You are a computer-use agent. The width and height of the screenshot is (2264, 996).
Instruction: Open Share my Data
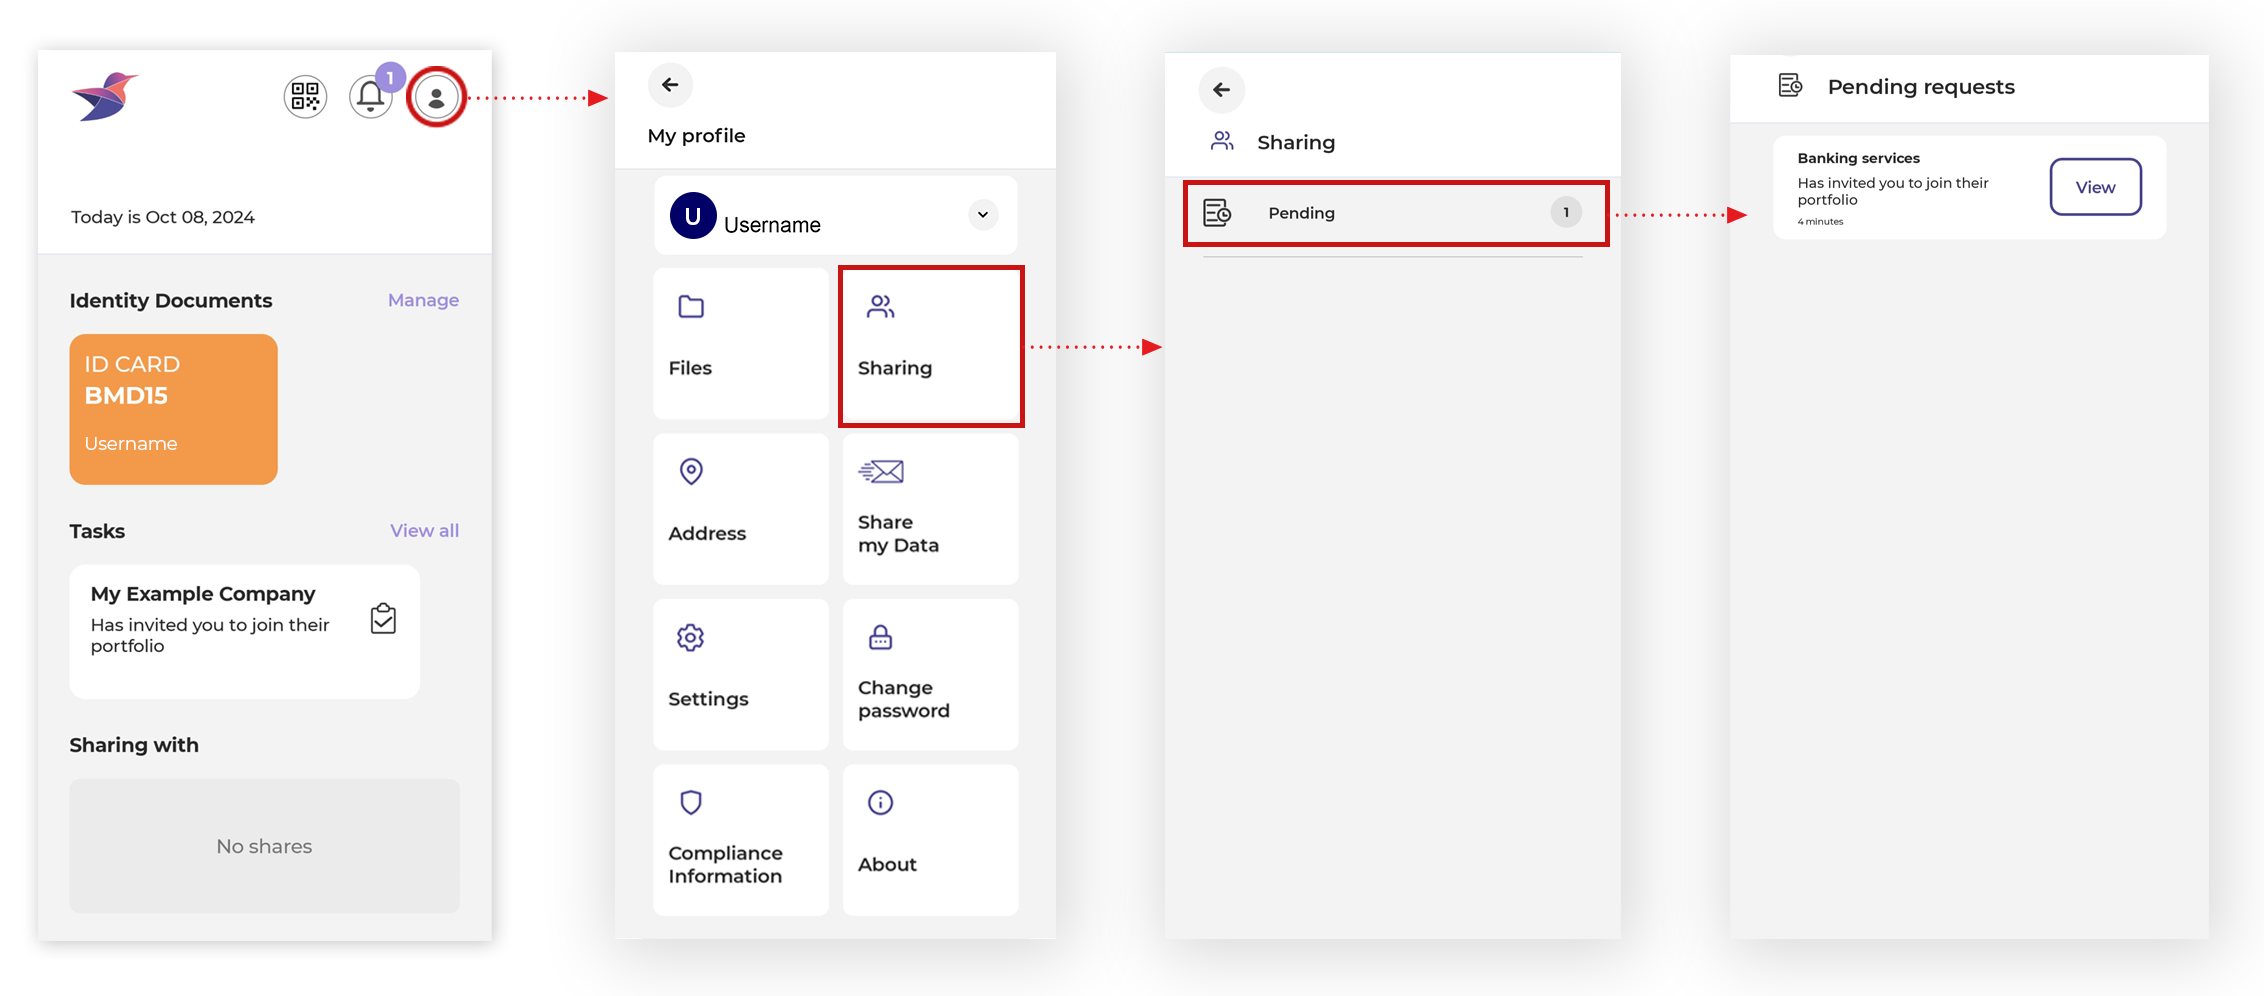point(930,508)
